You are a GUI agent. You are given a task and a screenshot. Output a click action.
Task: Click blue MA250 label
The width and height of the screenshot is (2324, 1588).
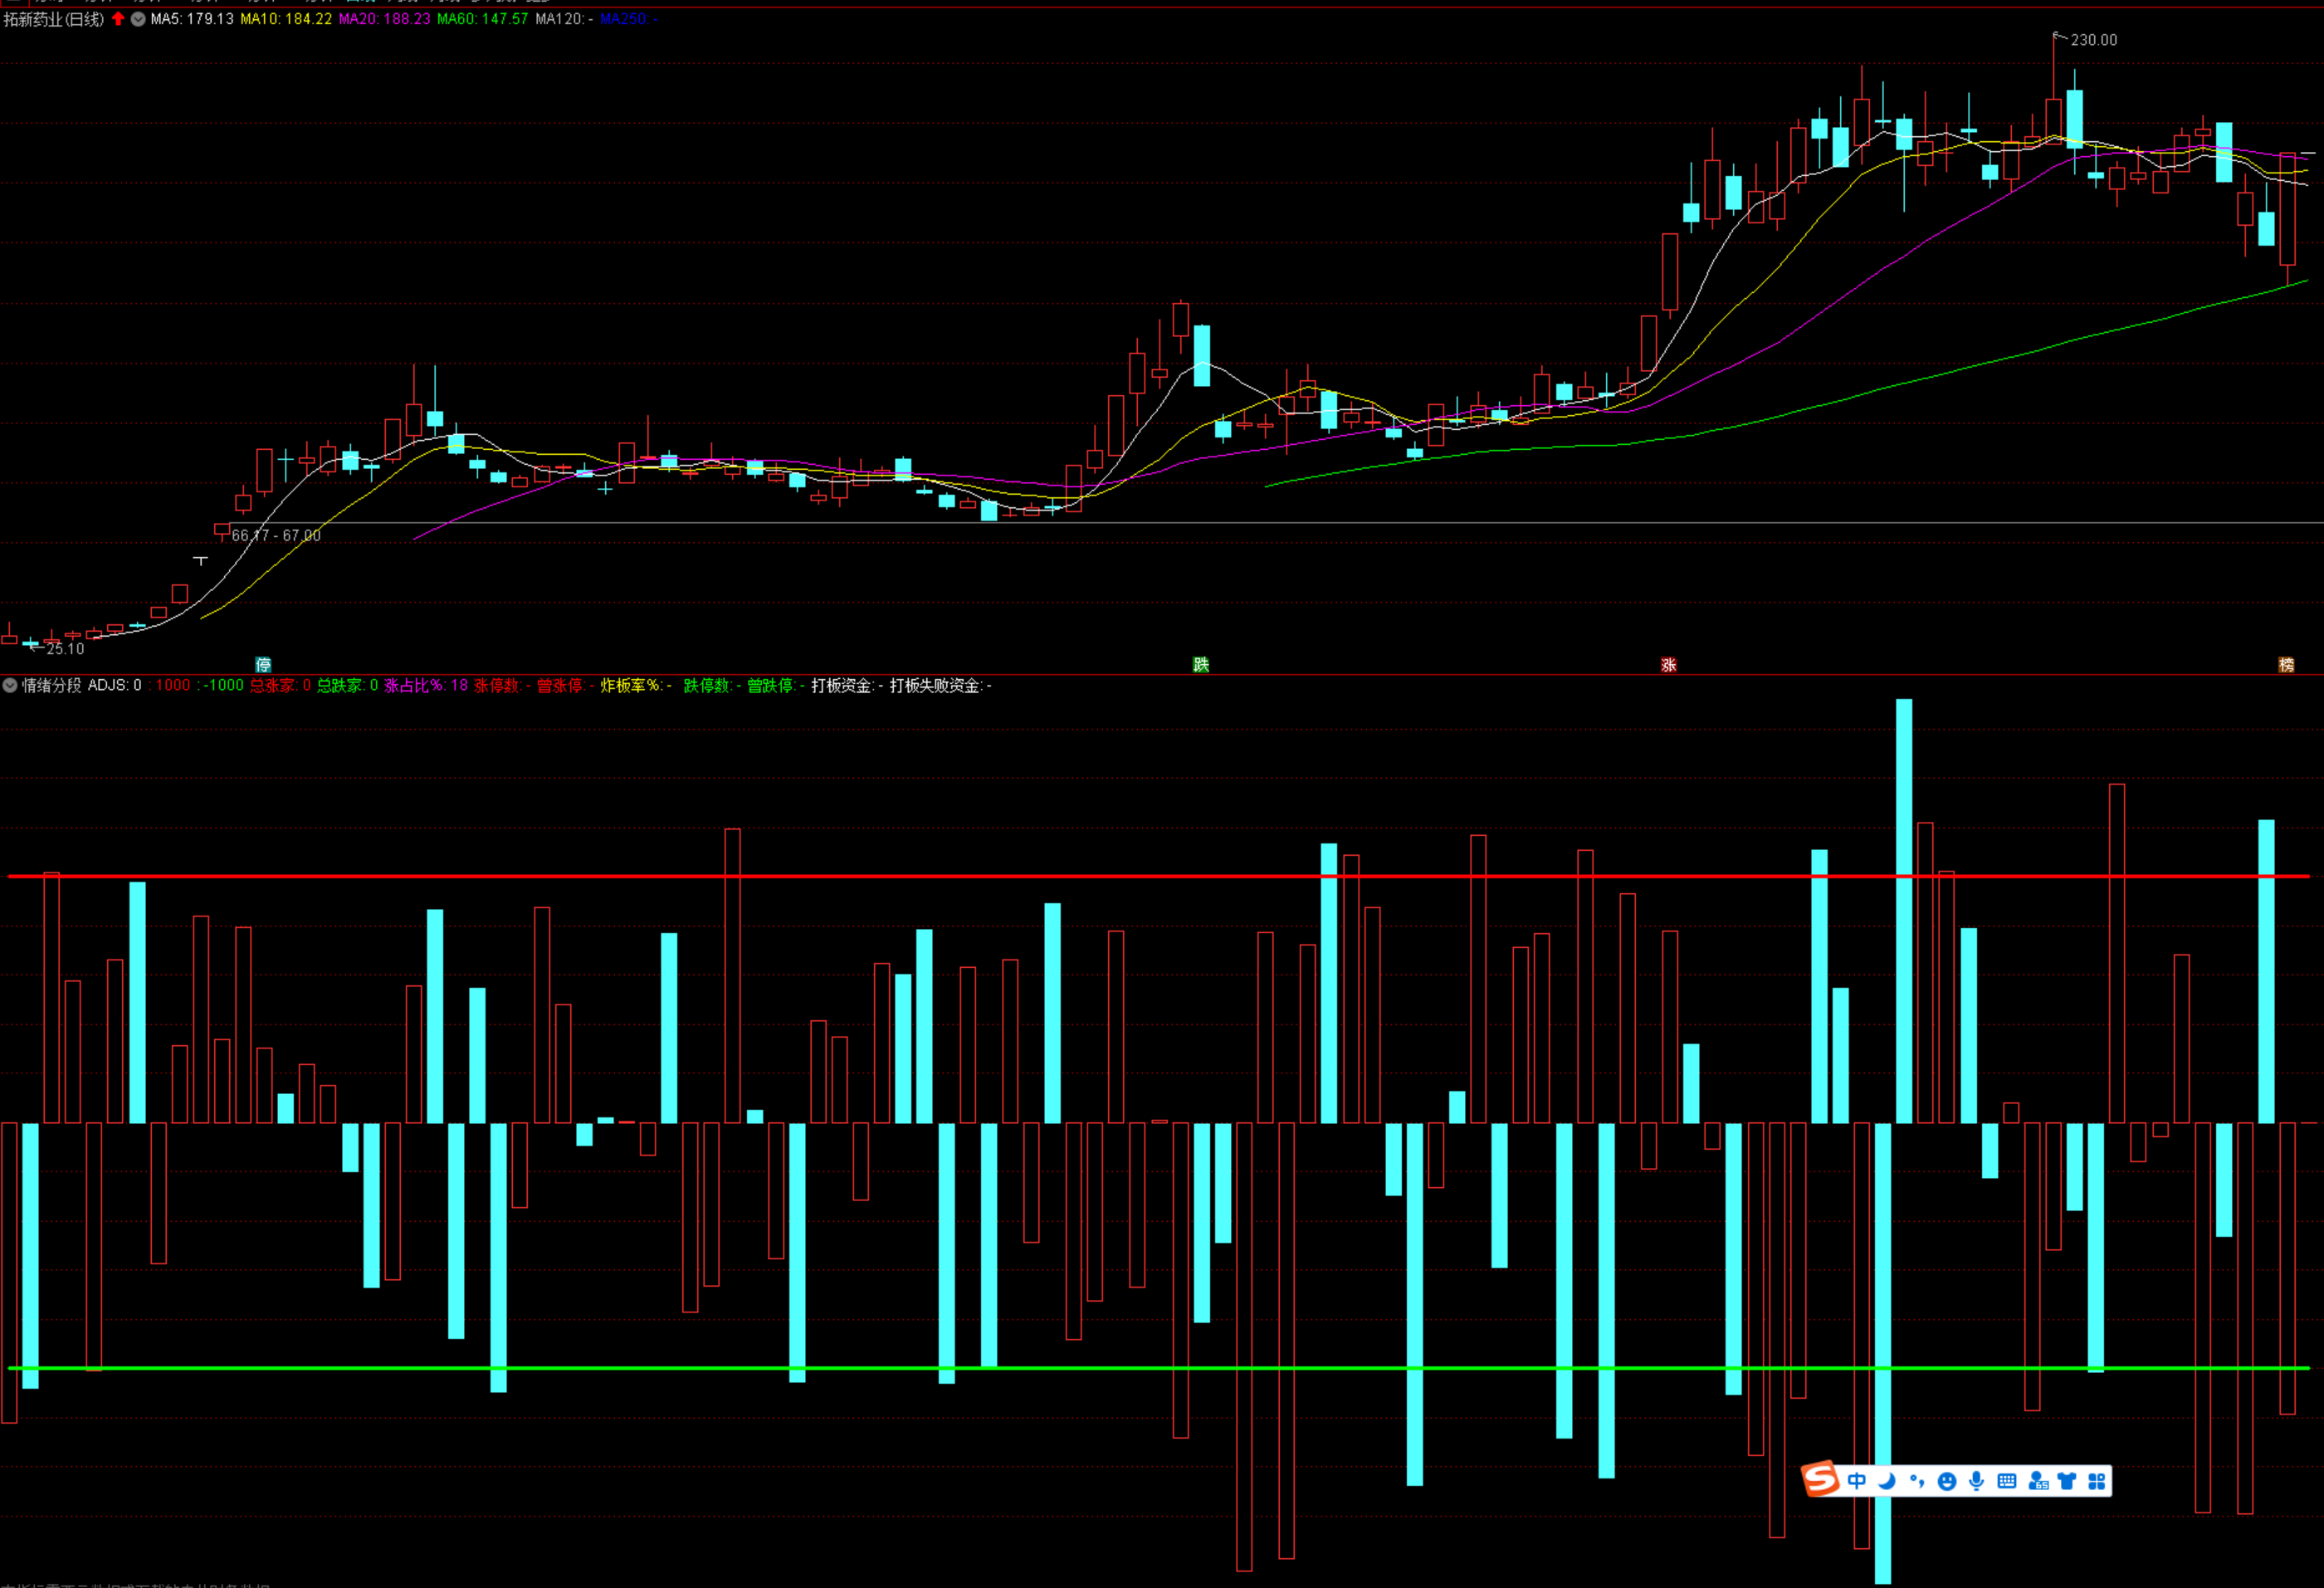click(628, 19)
